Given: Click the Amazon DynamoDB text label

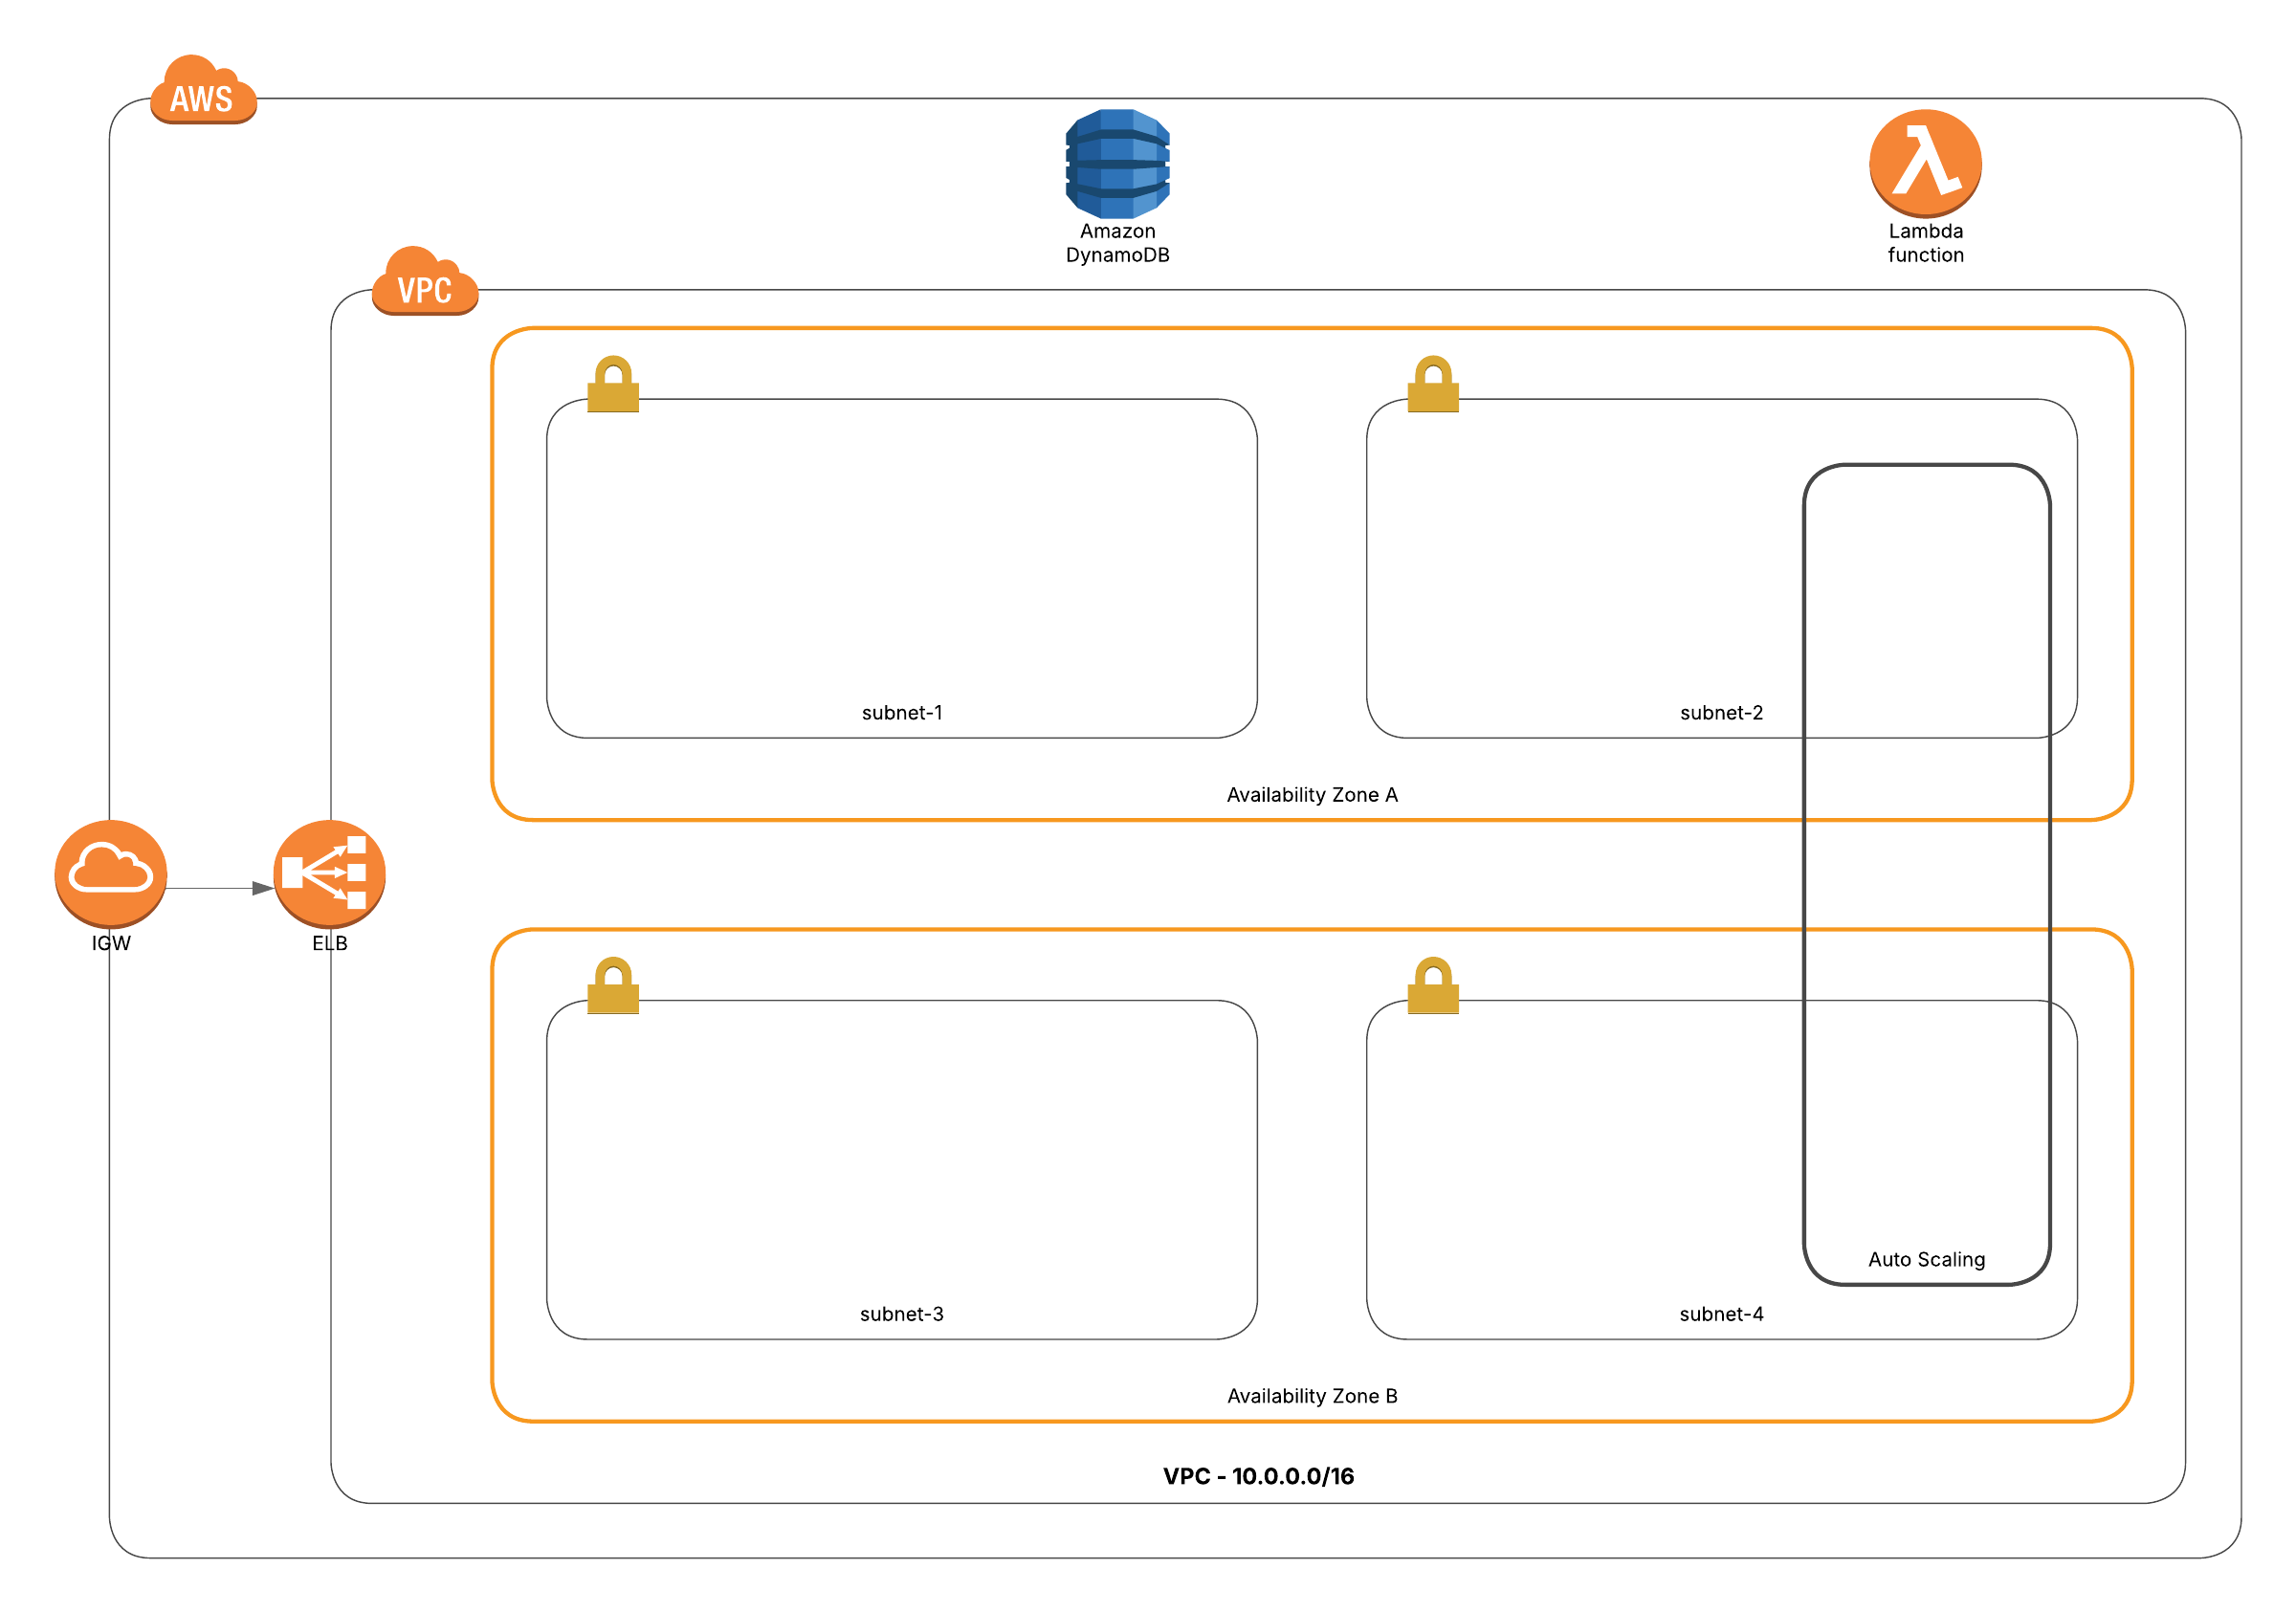Looking at the screenshot, I should (1117, 243).
